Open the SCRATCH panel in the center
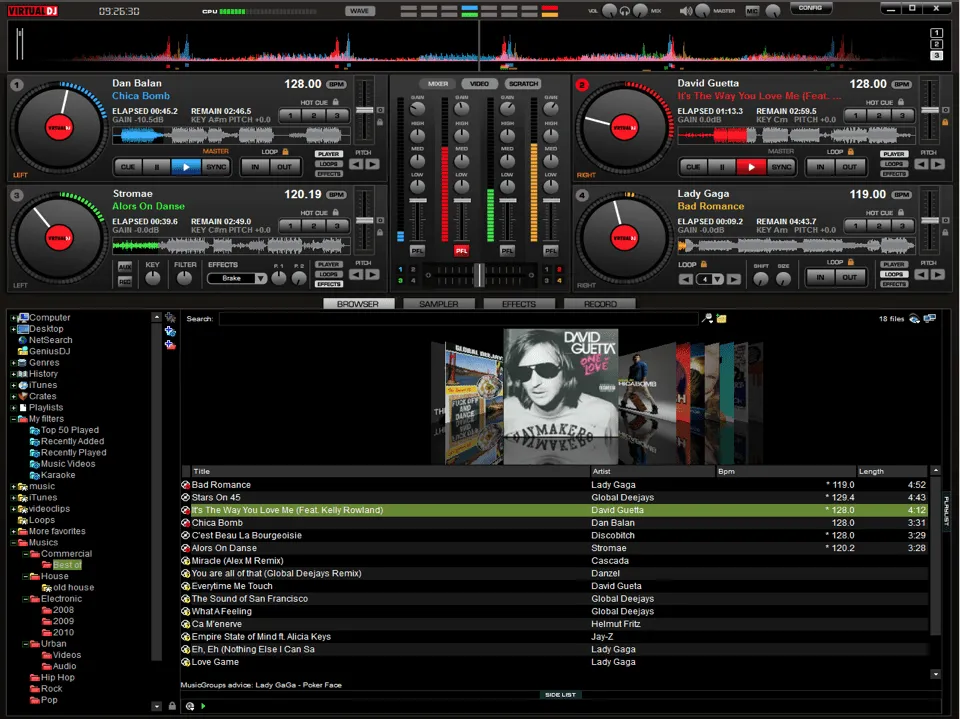The width and height of the screenshot is (960, 719). point(523,84)
